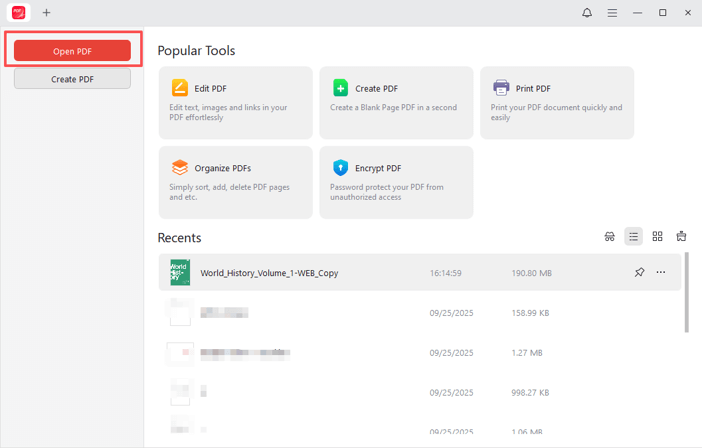This screenshot has height=448, width=702.
Task: Switch recents to list view
Action: point(633,237)
